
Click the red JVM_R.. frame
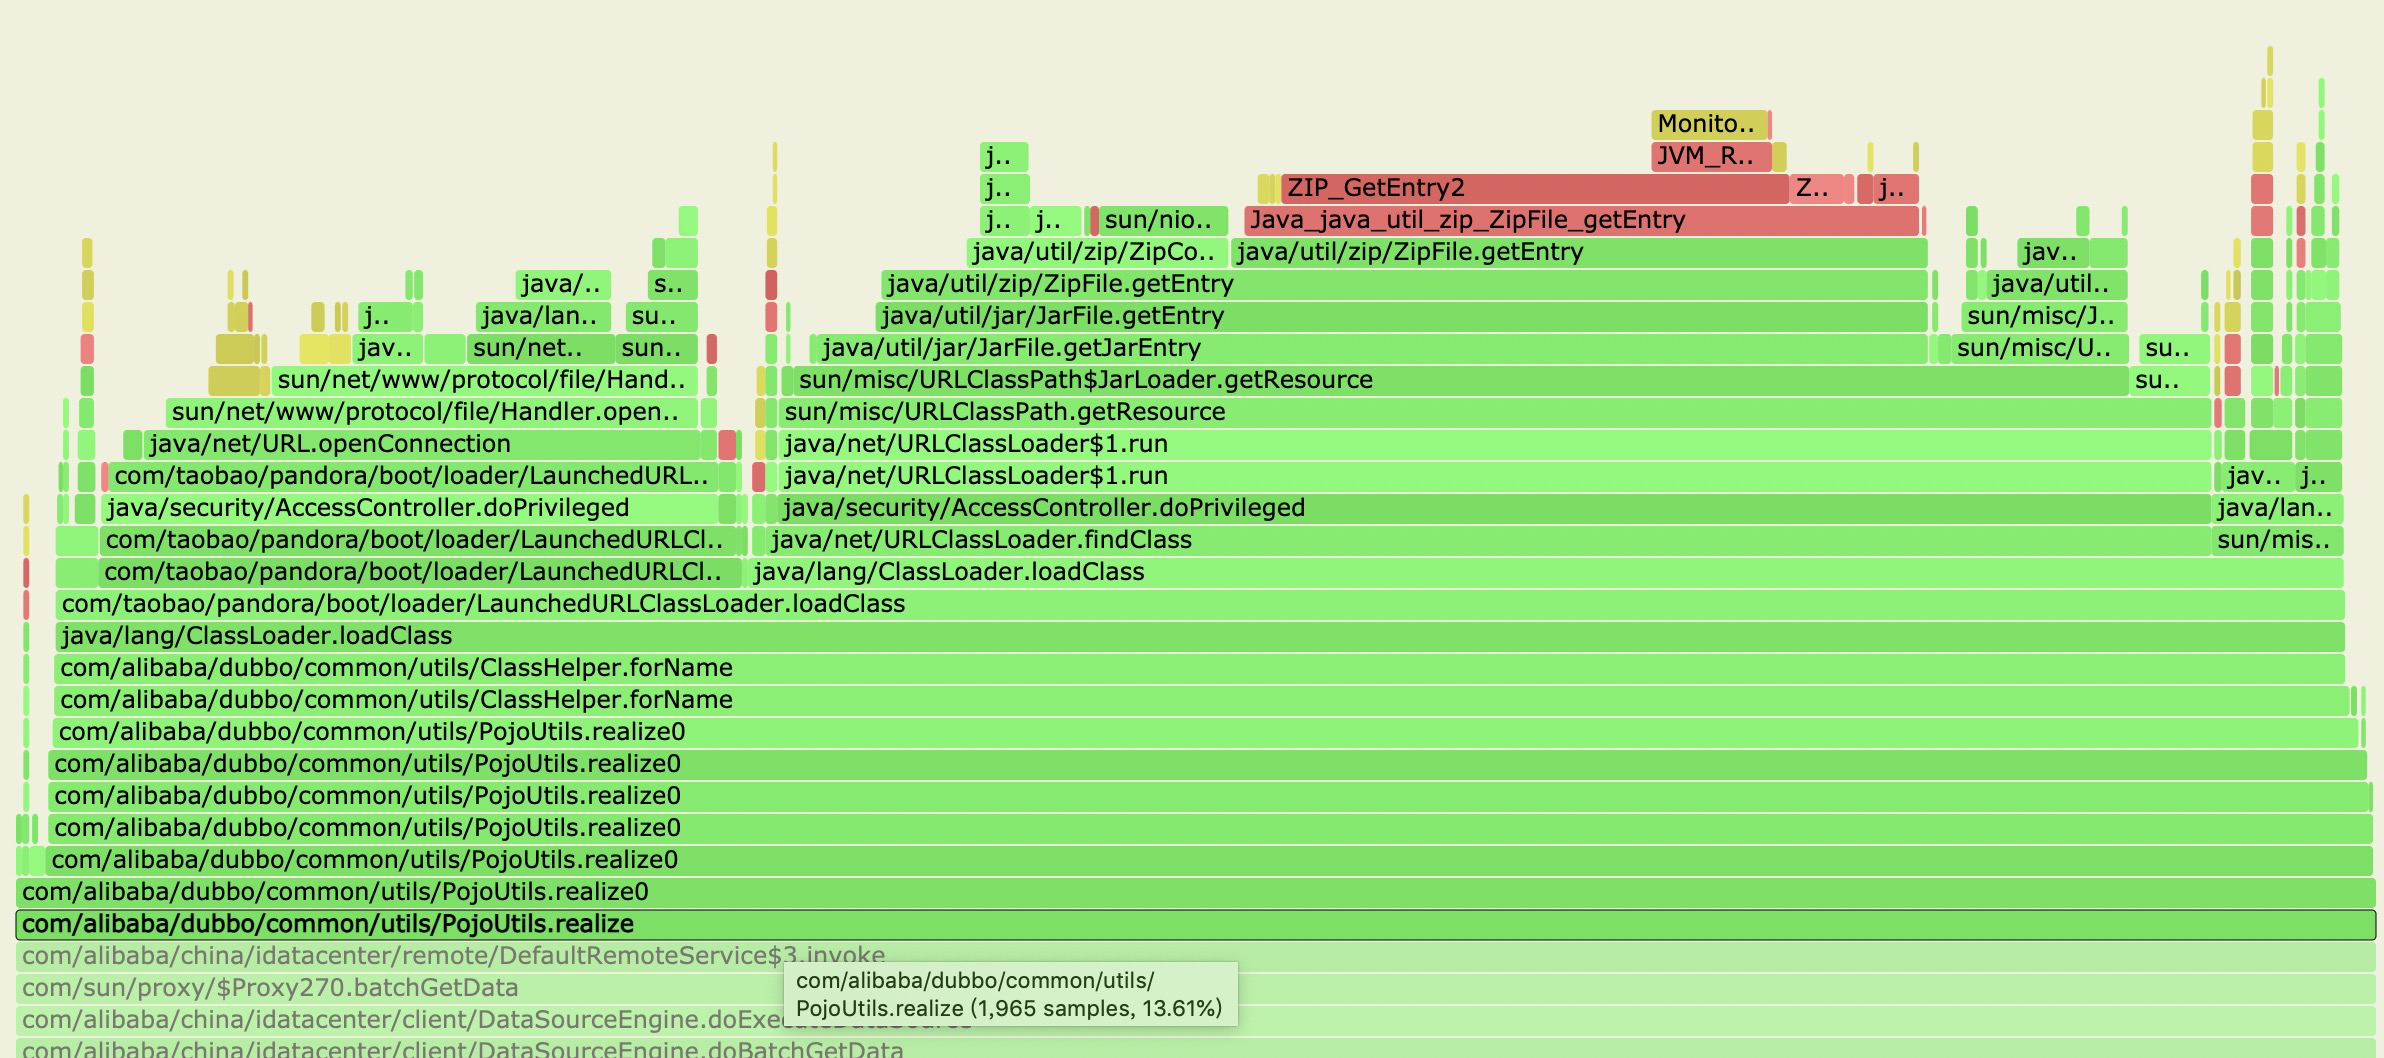point(1710,156)
